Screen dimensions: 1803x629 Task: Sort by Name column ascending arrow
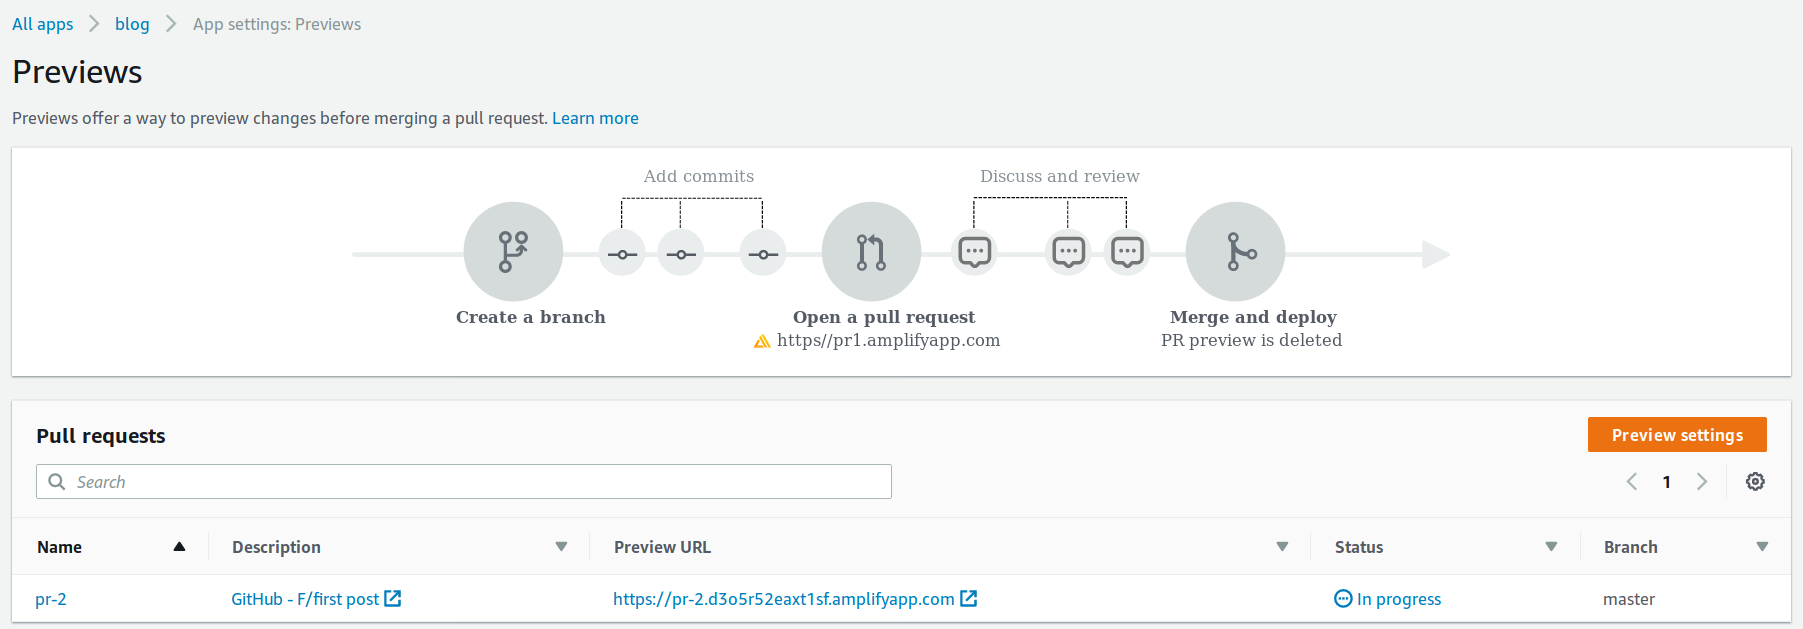pyautogui.click(x=180, y=546)
